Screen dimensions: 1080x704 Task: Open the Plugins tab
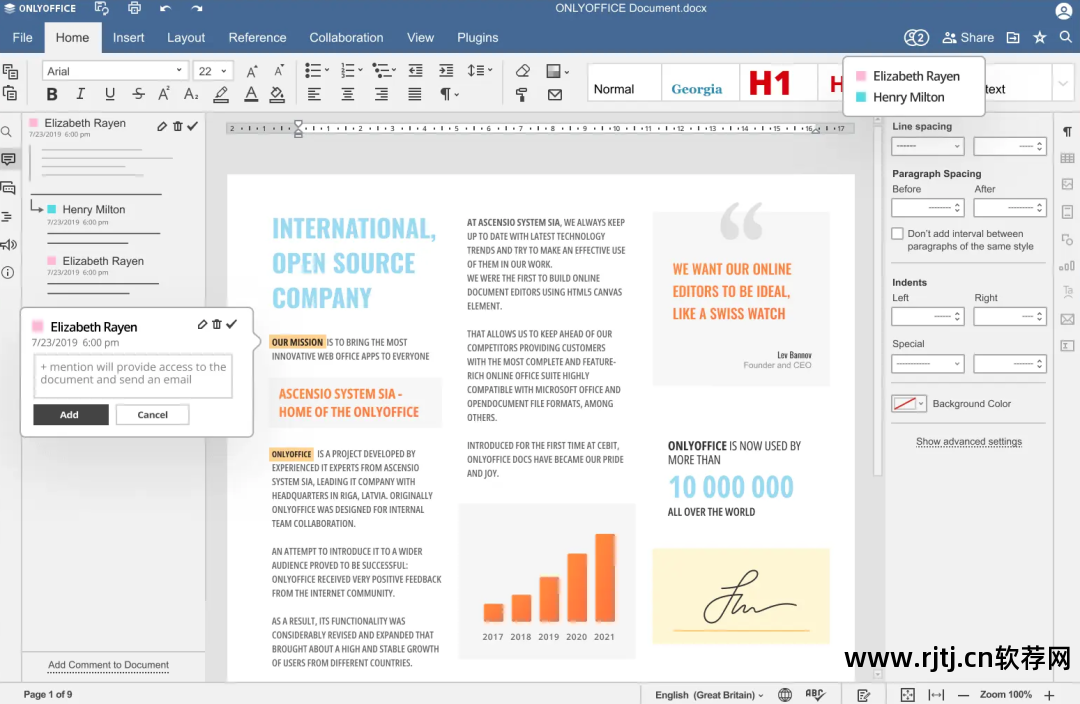pyautogui.click(x=477, y=37)
